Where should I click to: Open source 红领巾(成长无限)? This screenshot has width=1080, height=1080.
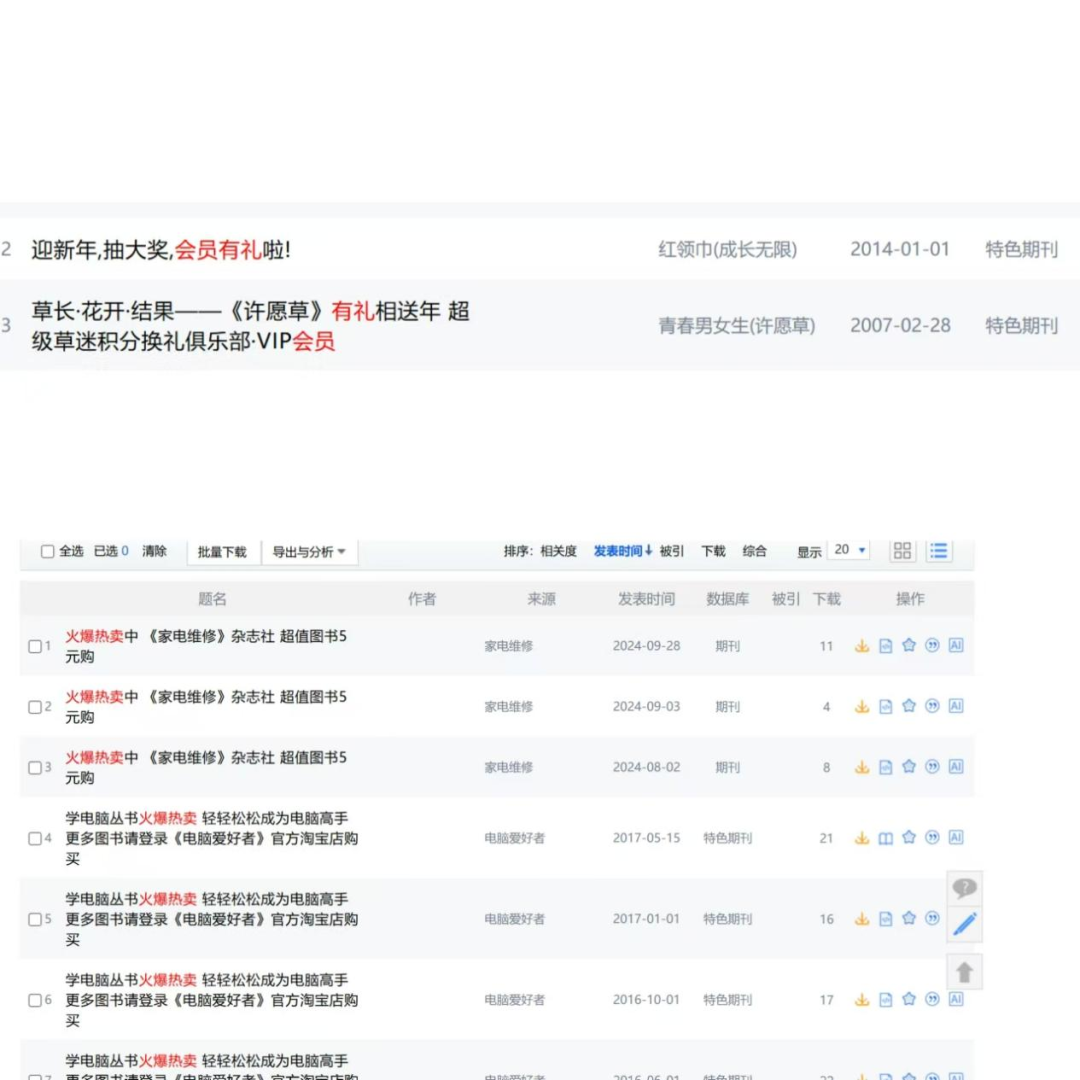[727, 249]
